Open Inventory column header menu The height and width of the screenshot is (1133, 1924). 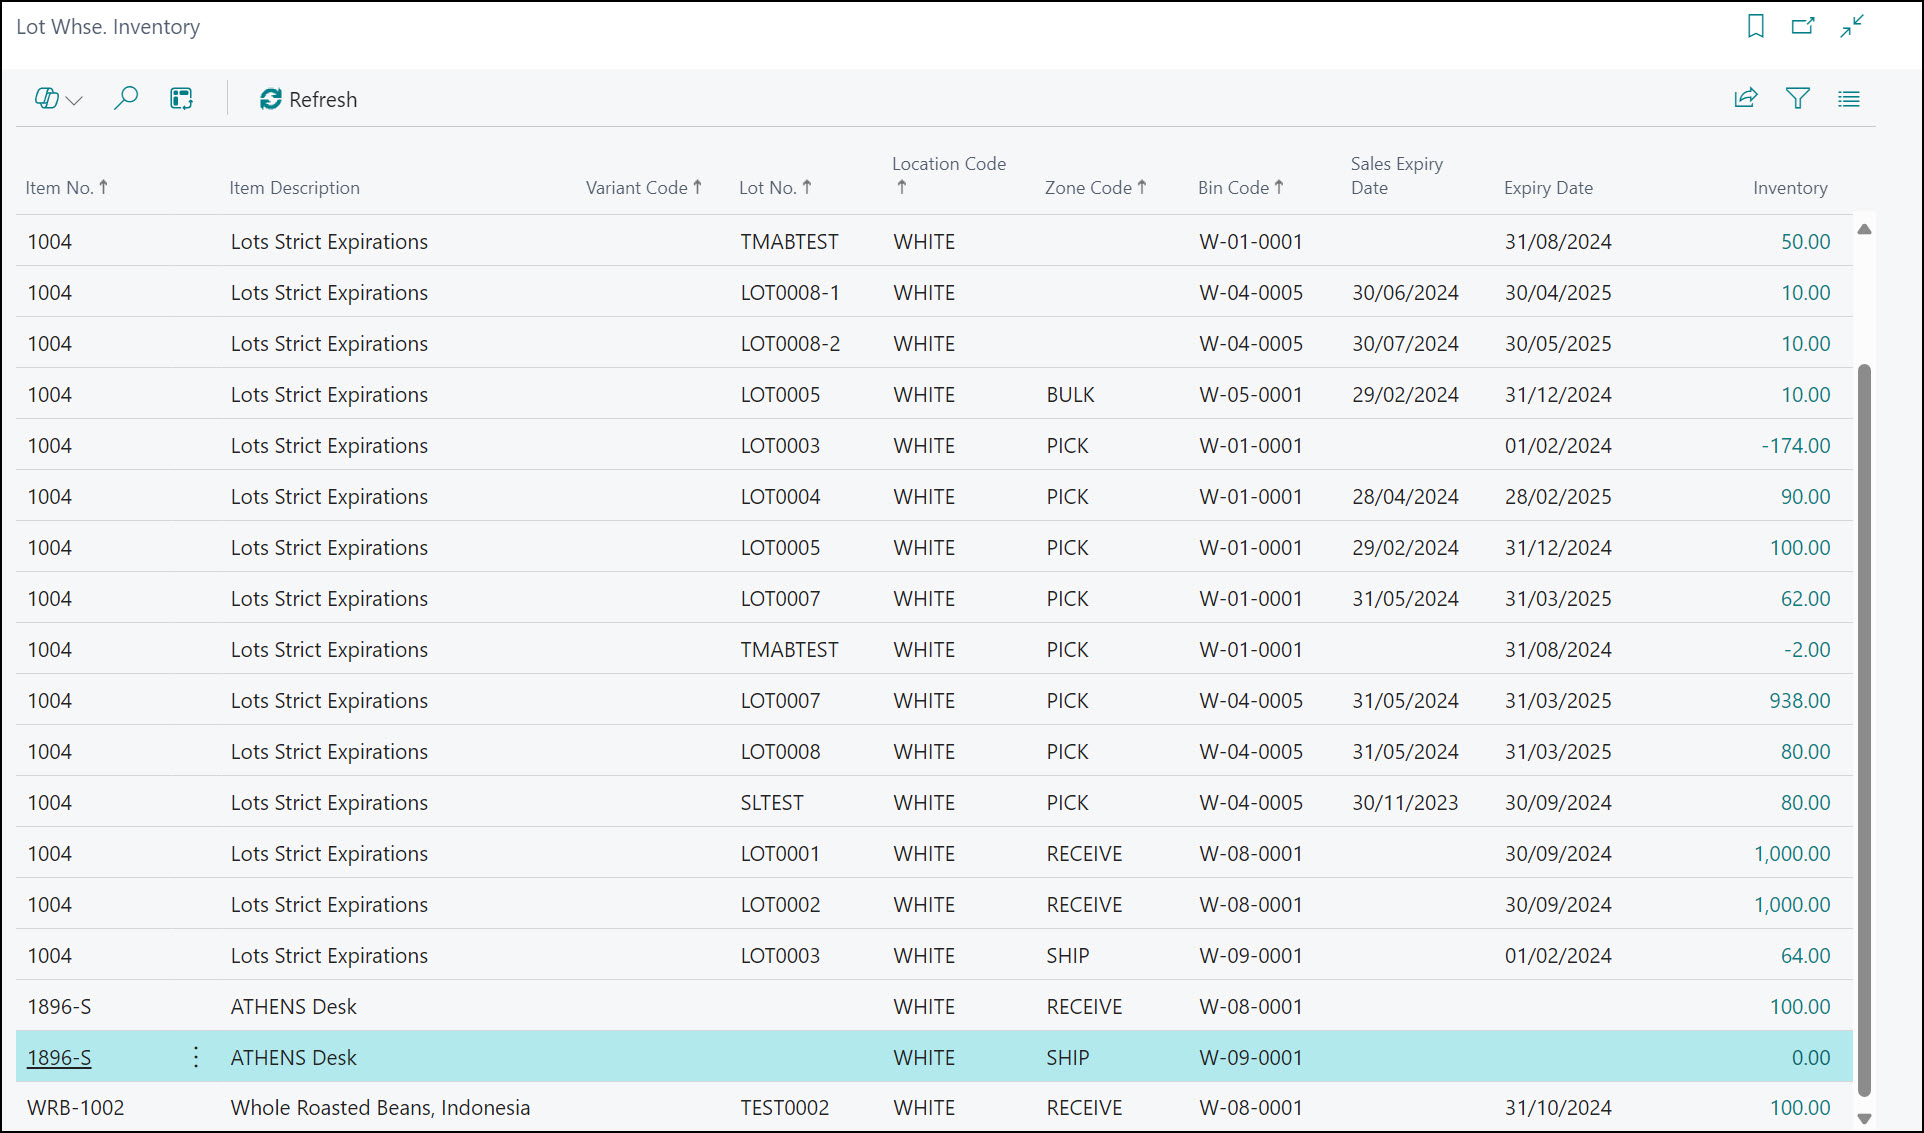pyautogui.click(x=1789, y=187)
